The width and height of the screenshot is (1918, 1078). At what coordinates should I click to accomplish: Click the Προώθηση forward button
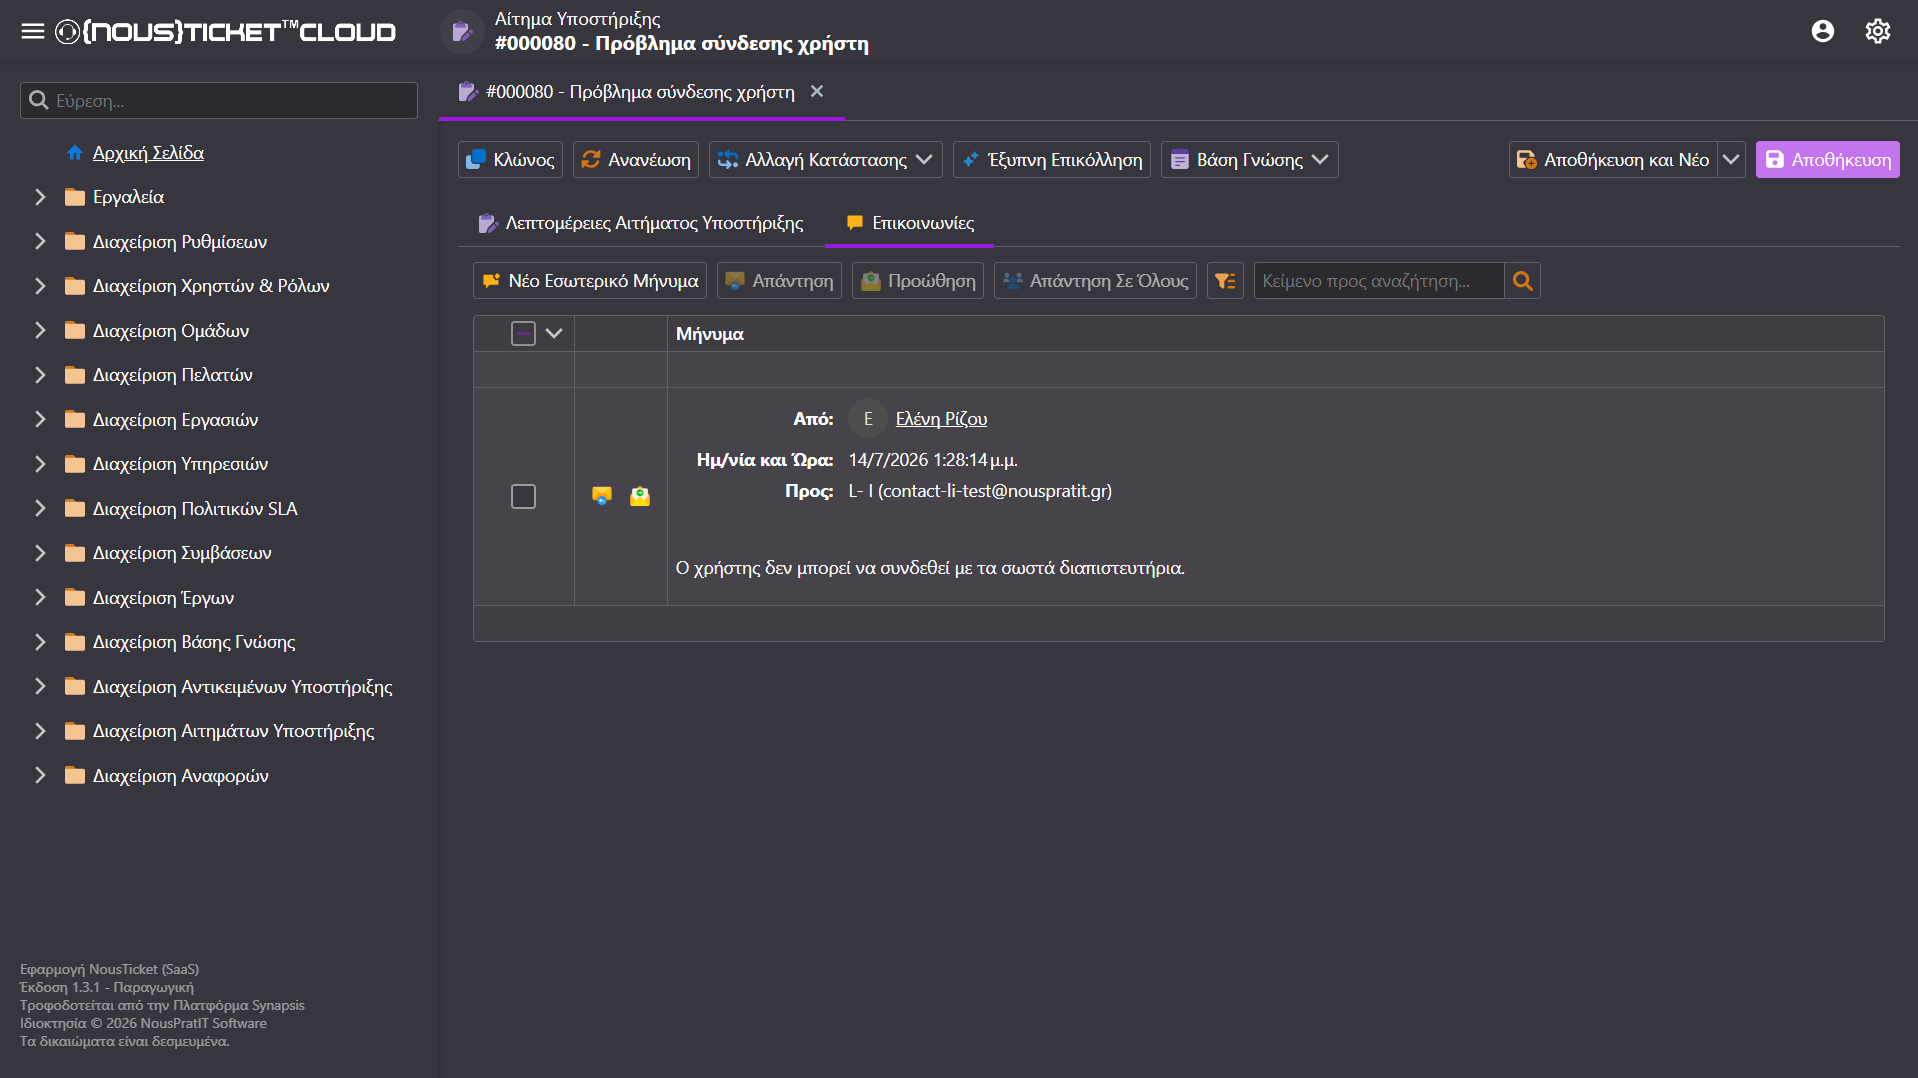tap(918, 281)
